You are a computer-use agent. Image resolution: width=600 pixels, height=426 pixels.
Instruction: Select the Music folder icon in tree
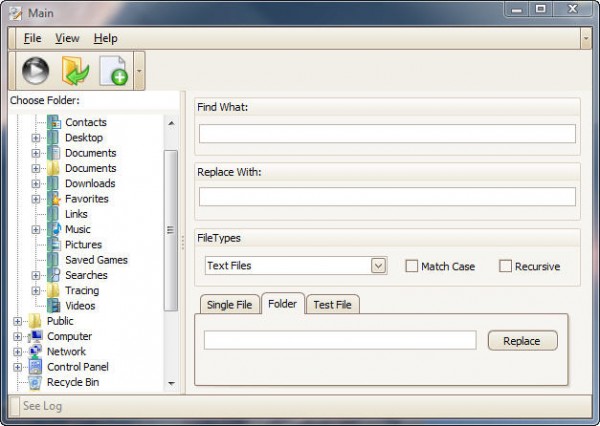54,229
